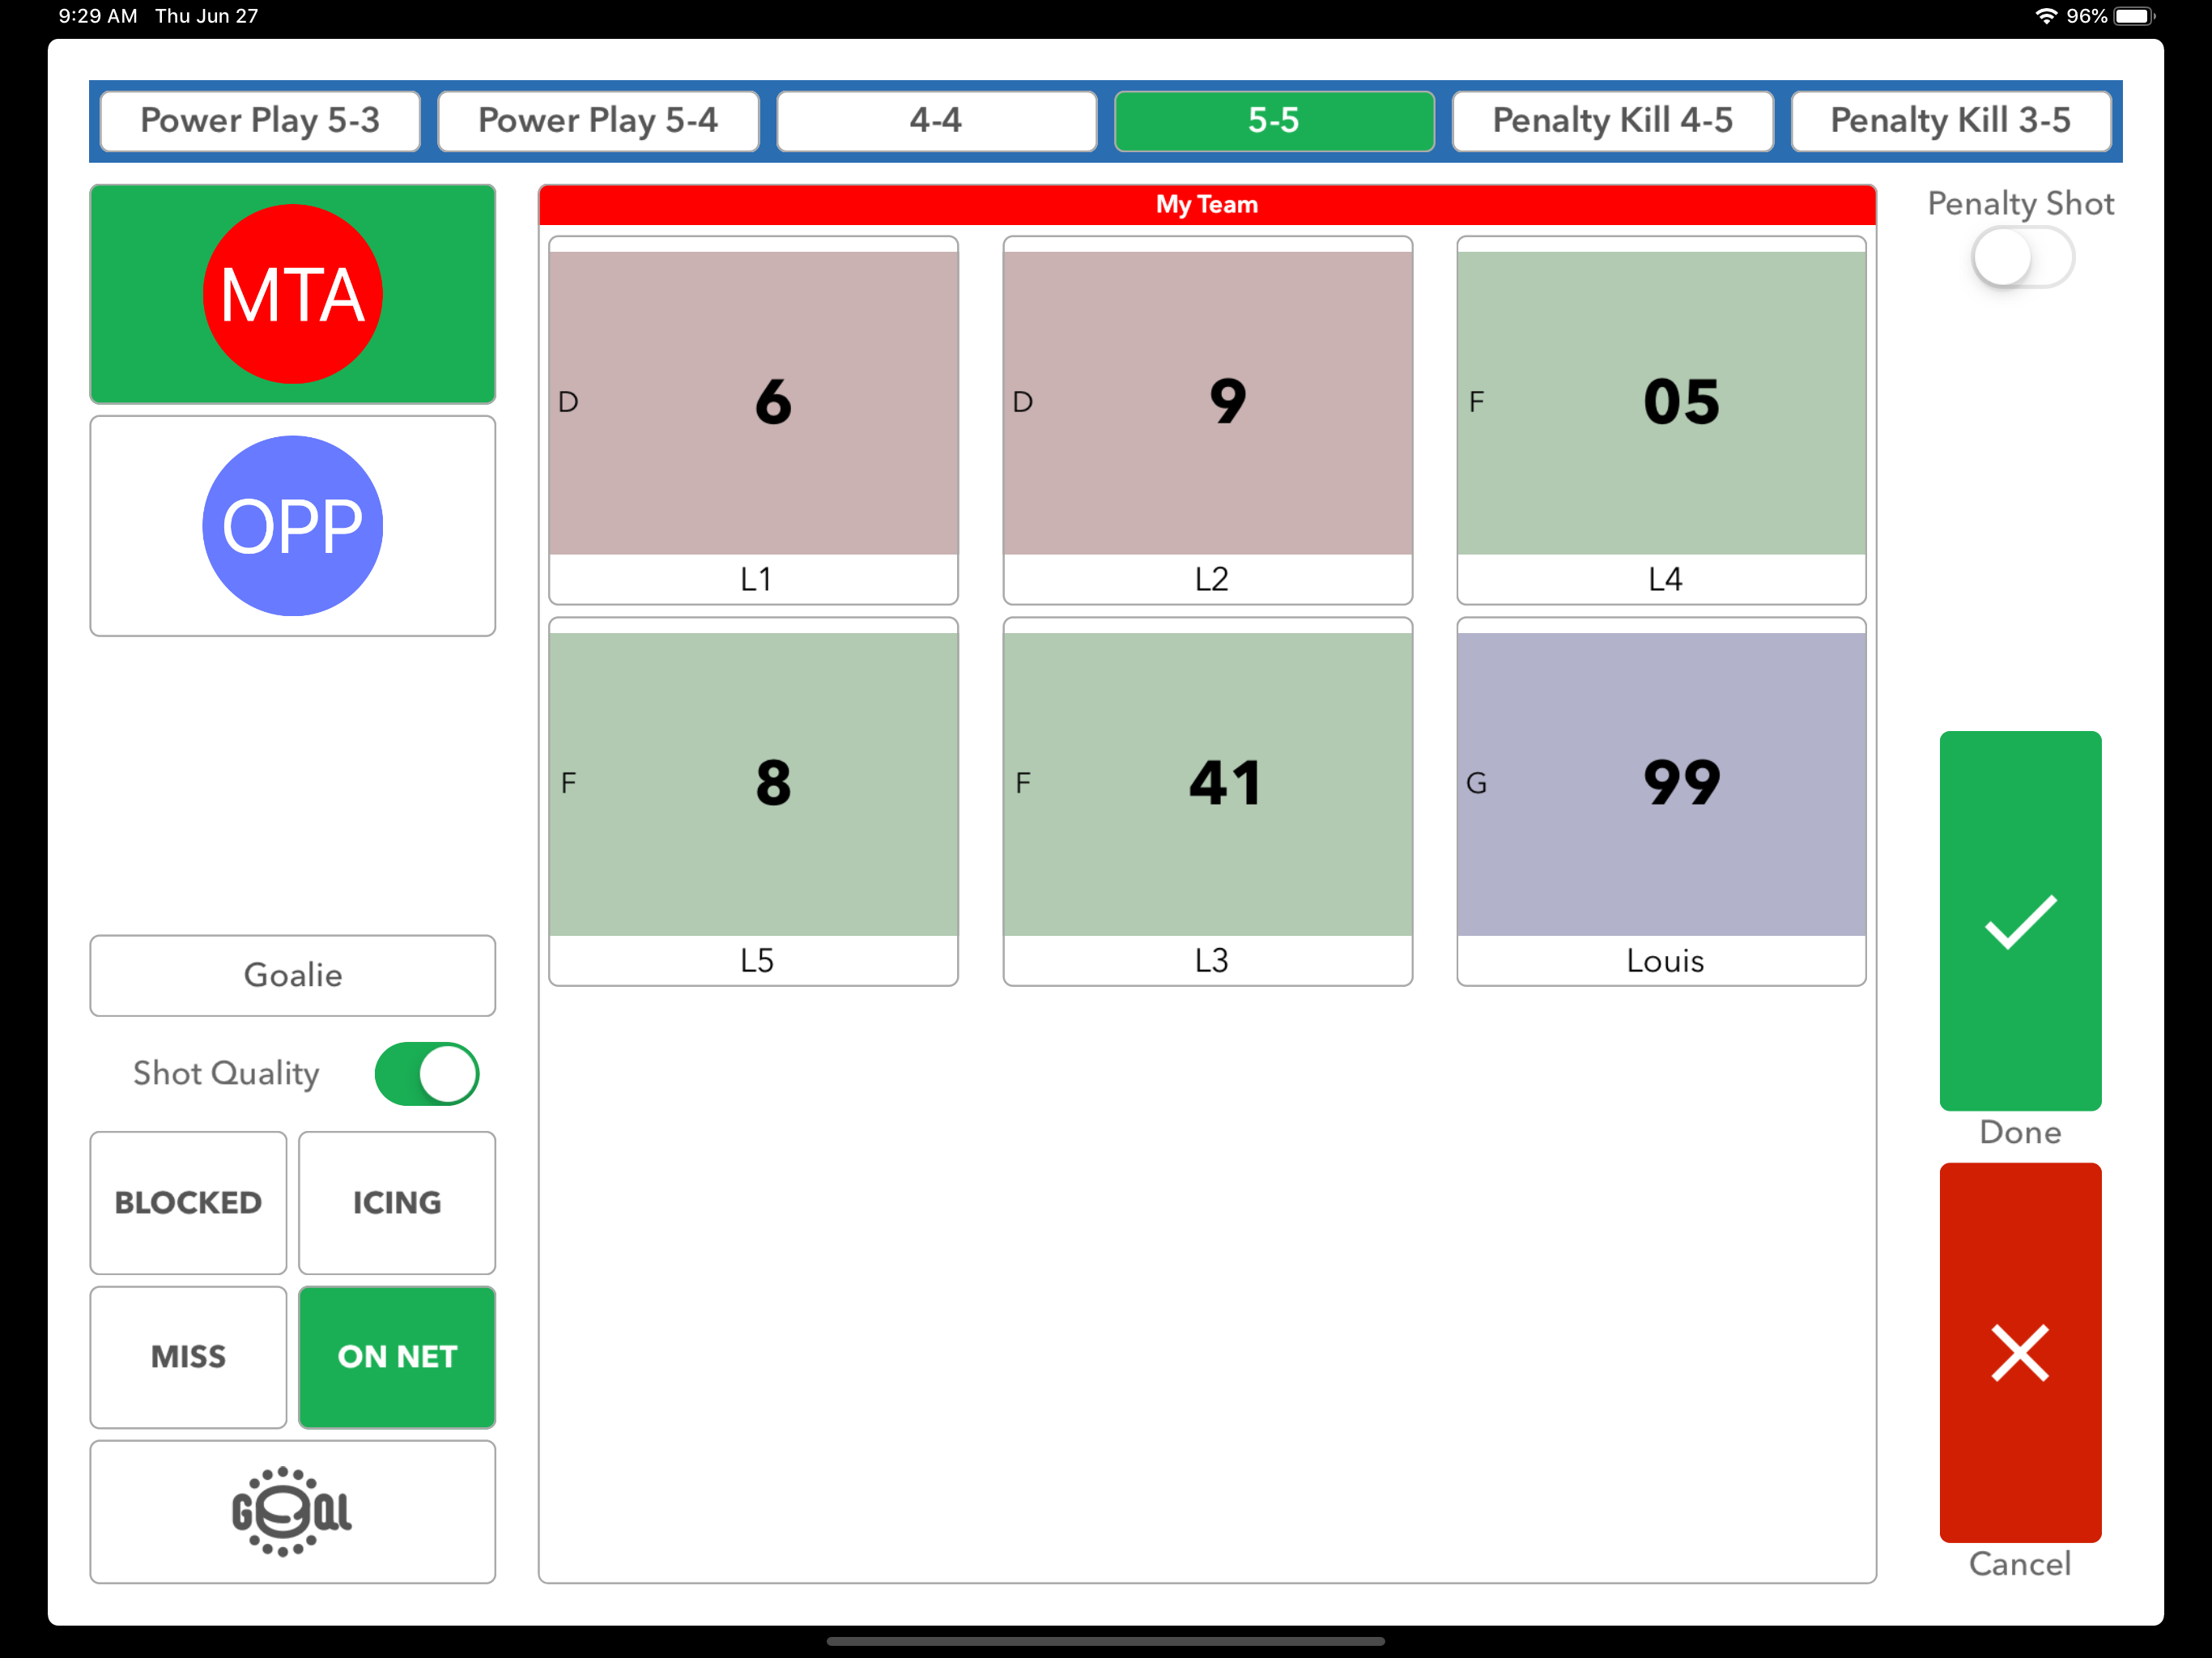Click the My Team red header

pos(1207,205)
